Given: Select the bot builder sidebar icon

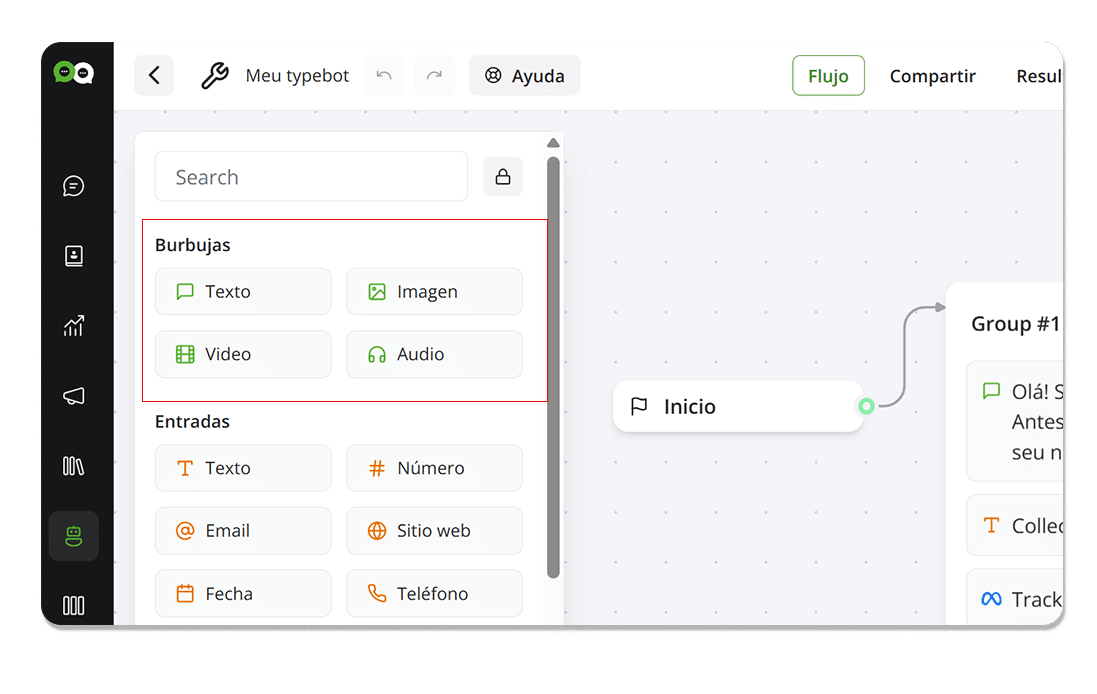Looking at the screenshot, I should pos(73,536).
